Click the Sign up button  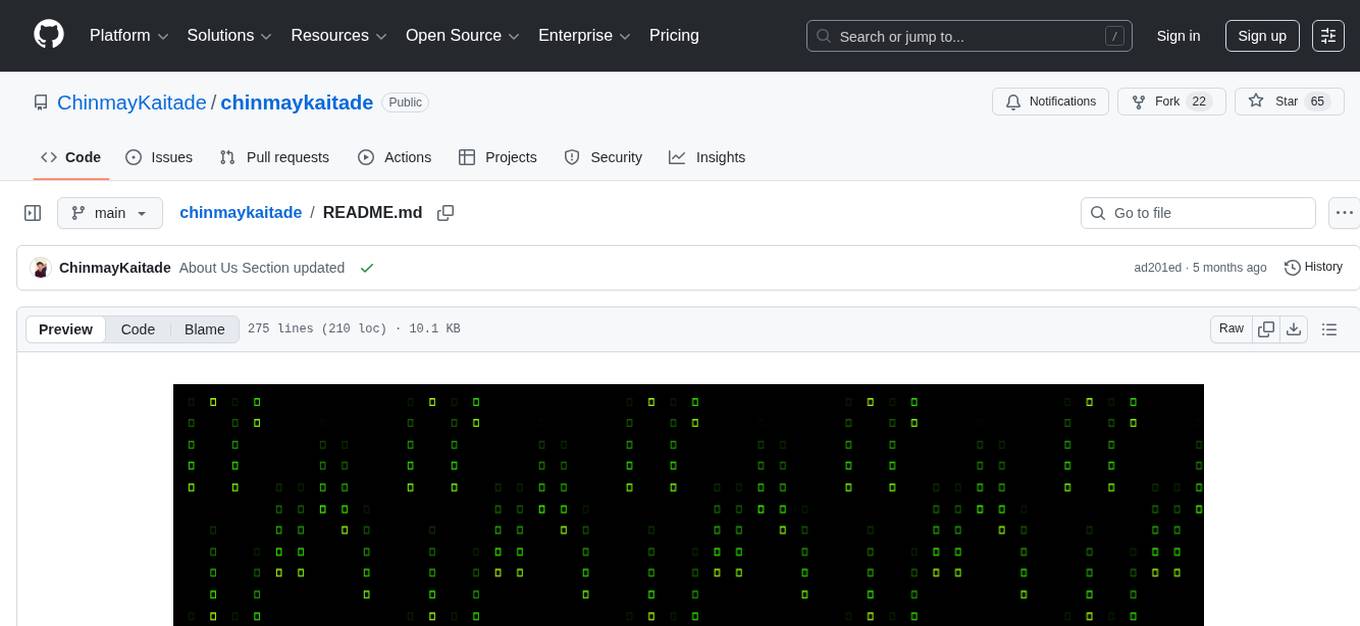[1262, 36]
